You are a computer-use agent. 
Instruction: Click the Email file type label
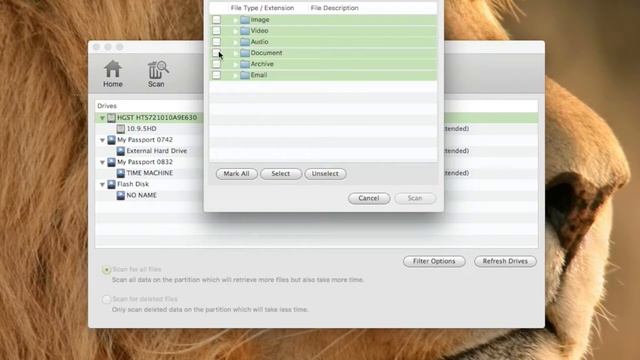coord(259,75)
